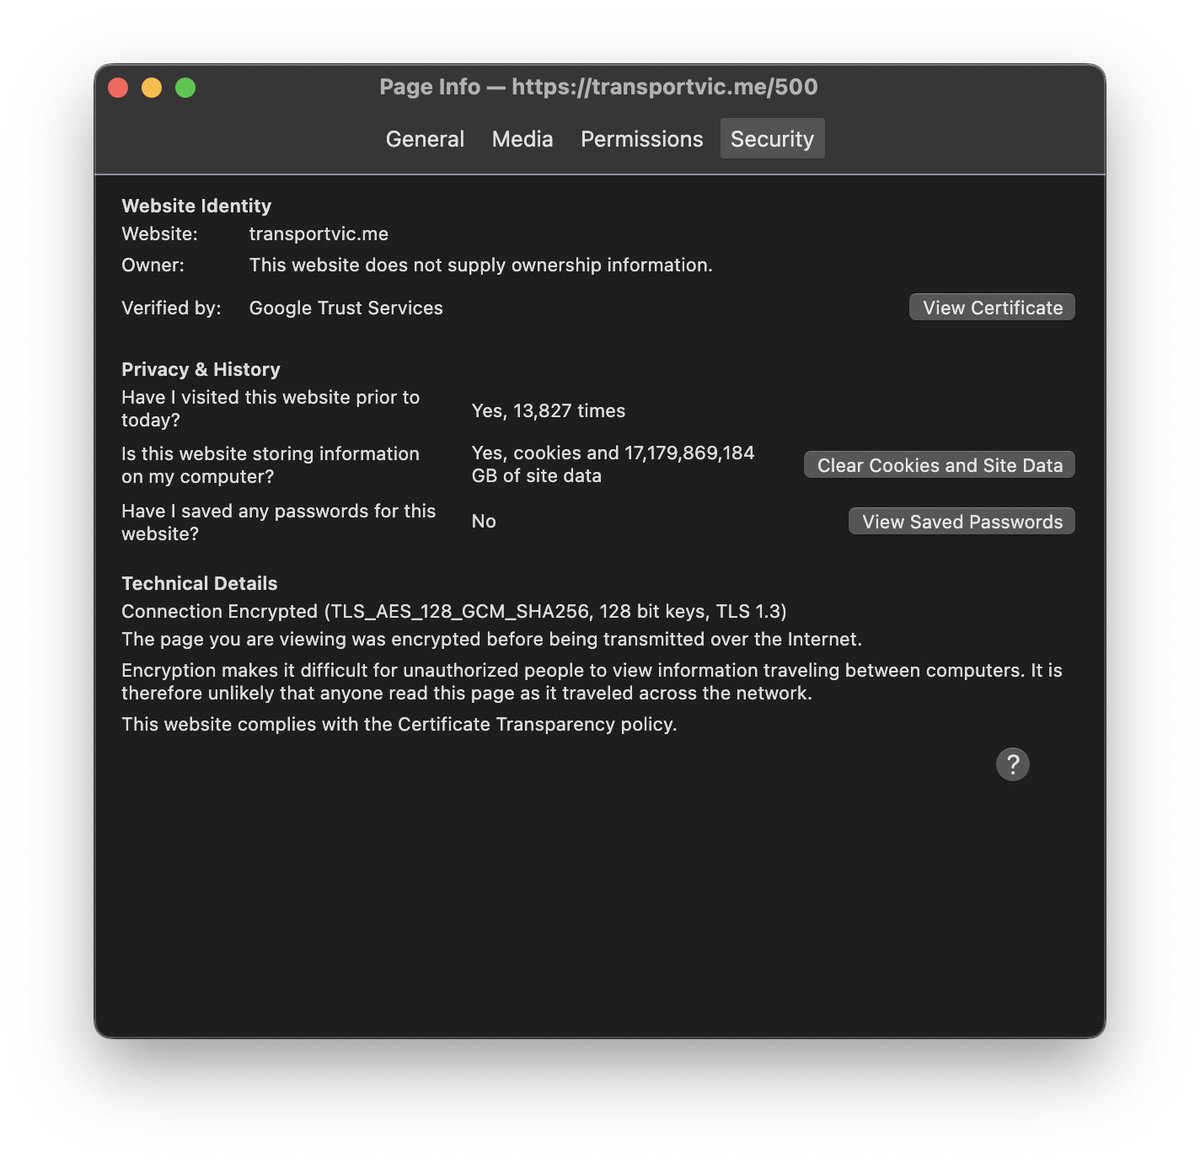Click the Technical Details heading
Image resolution: width=1200 pixels, height=1163 pixels.
(199, 583)
